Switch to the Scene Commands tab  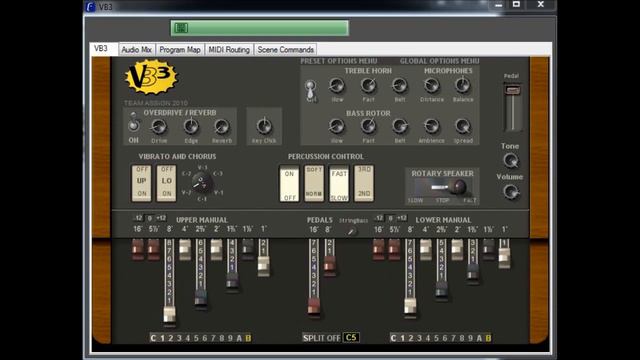285,50
